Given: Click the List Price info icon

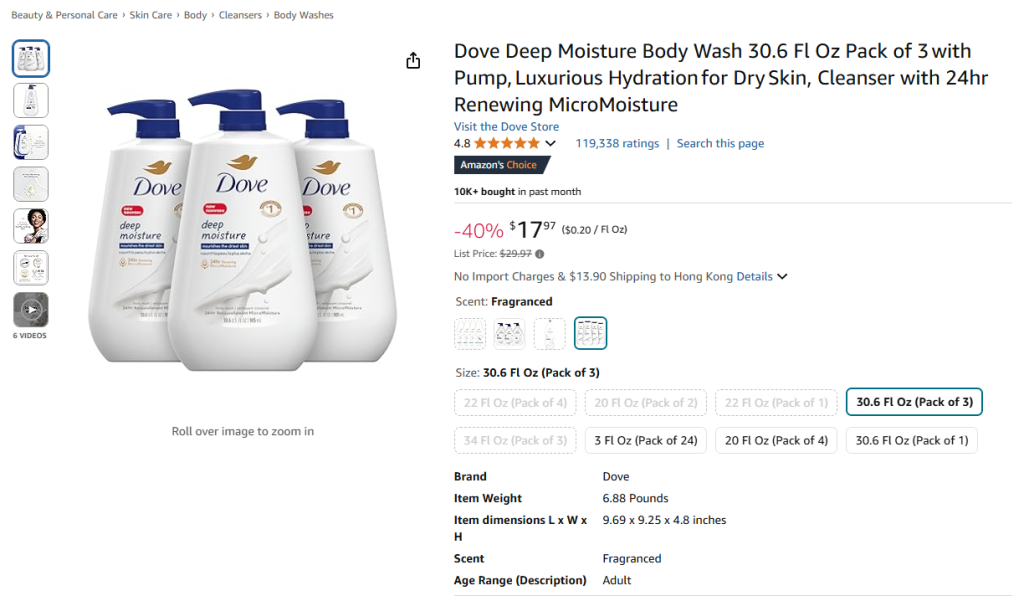Looking at the screenshot, I should pyautogui.click(x=540, y=254).
